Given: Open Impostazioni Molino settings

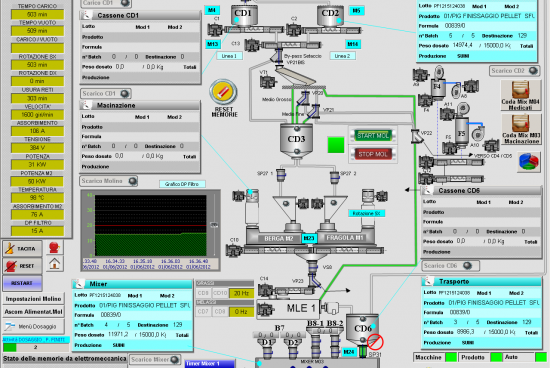Looking at the screenshot, I should point(34,299).
